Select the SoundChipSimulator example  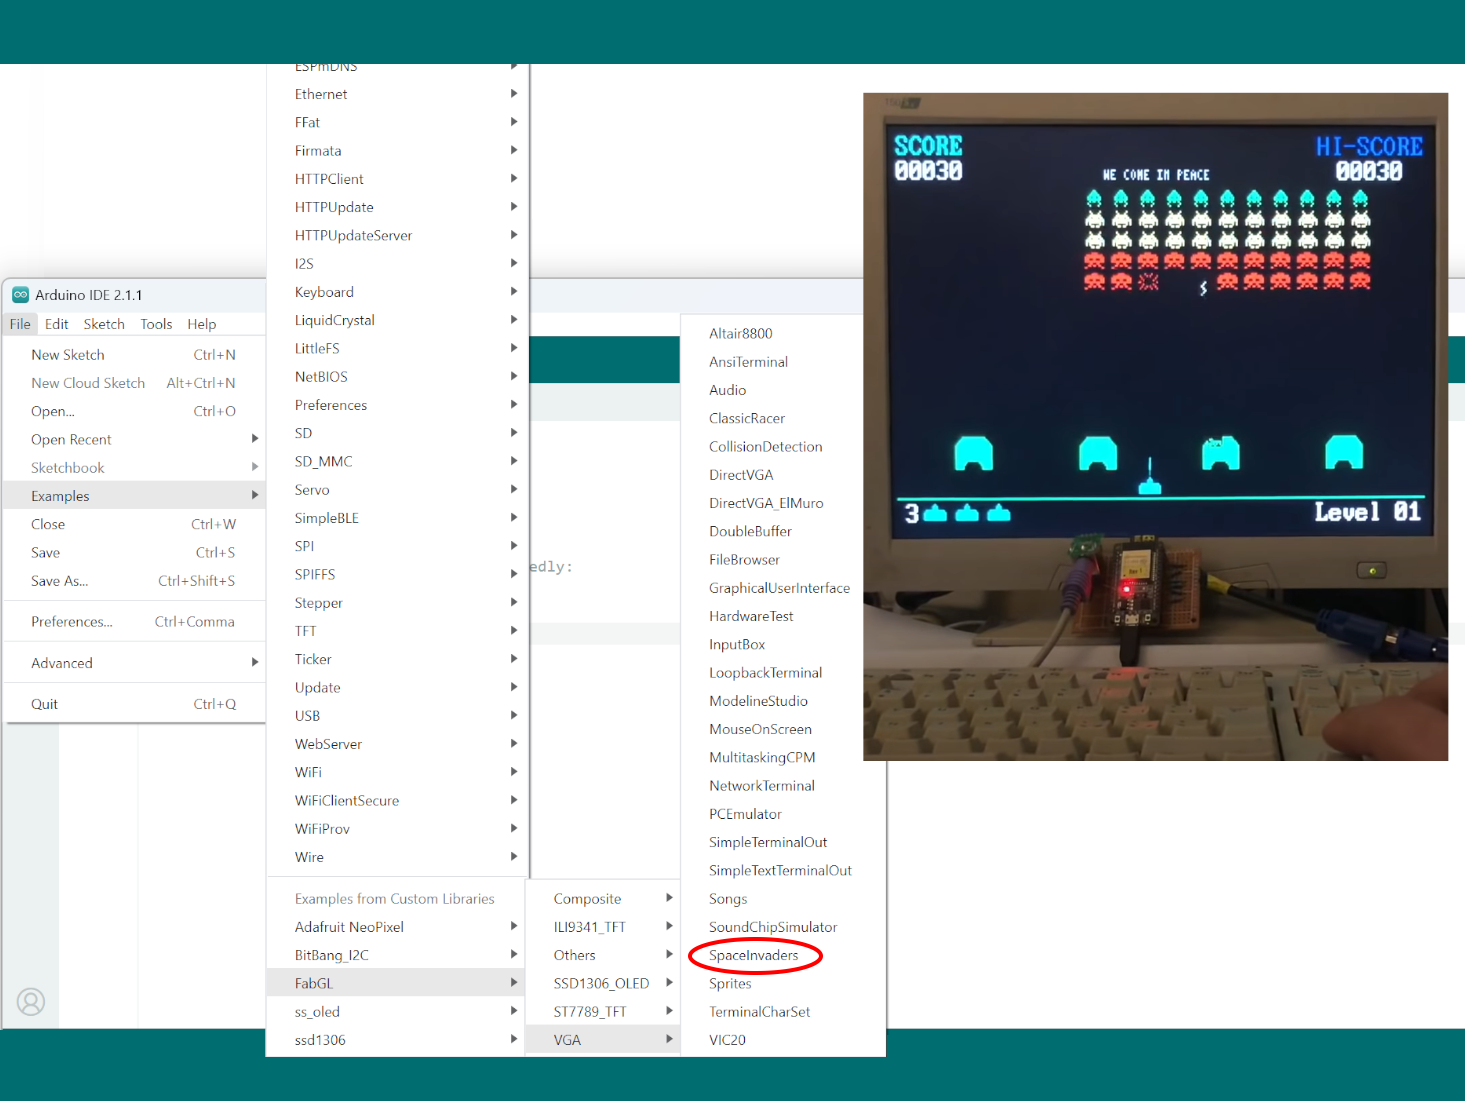click(x=772, y=927)
